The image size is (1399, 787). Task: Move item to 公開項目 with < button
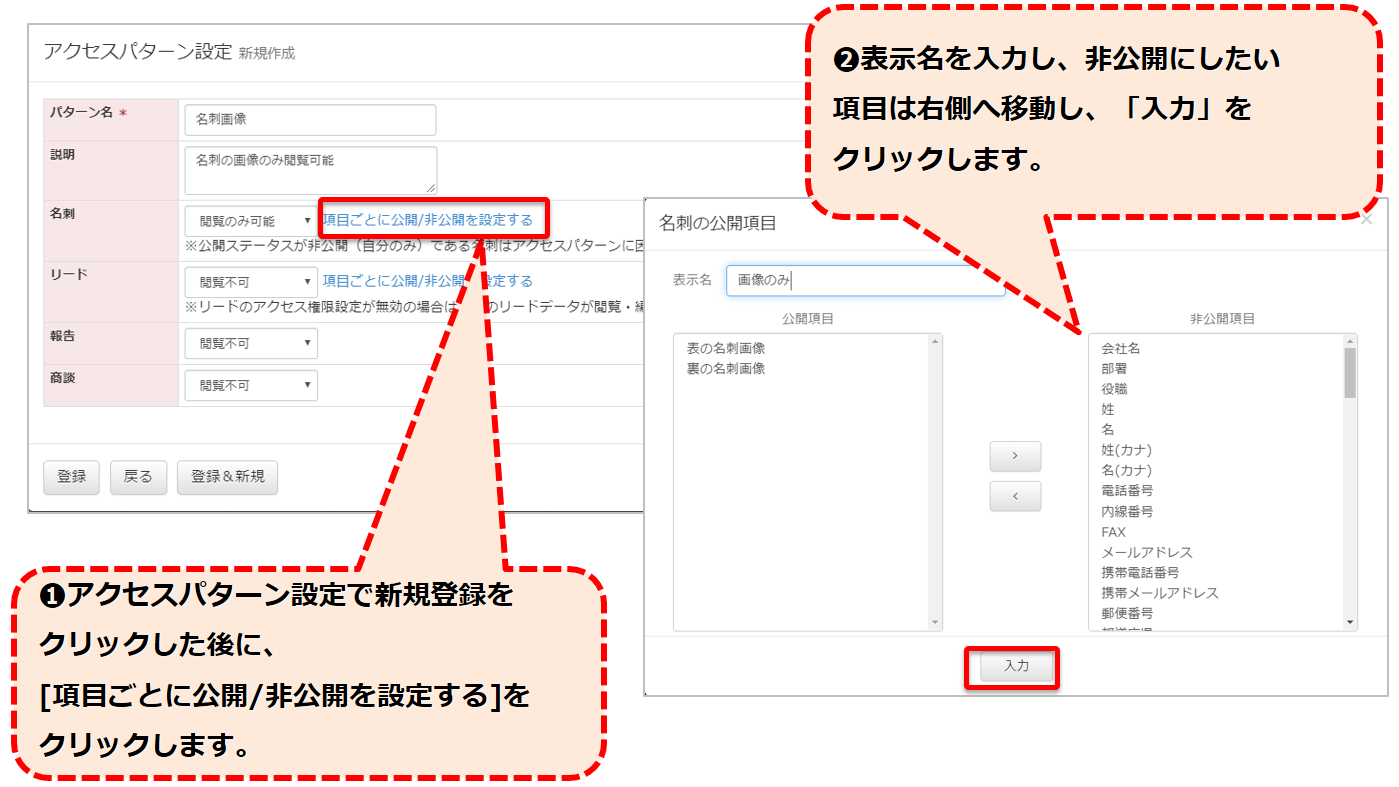tap(1015, 496)
